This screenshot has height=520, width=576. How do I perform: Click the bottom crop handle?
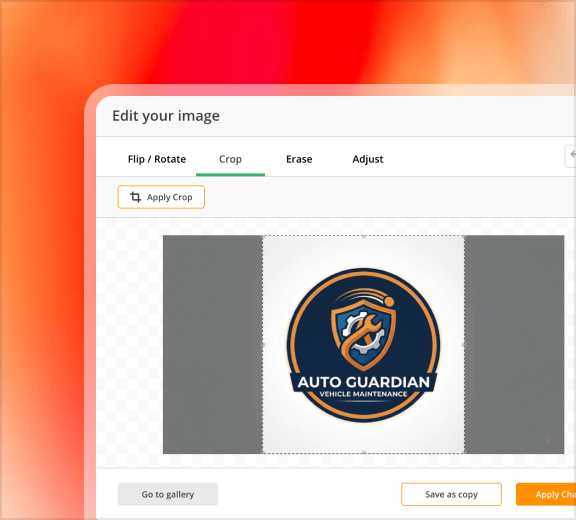pyautogui.click(x=364, y=453)
